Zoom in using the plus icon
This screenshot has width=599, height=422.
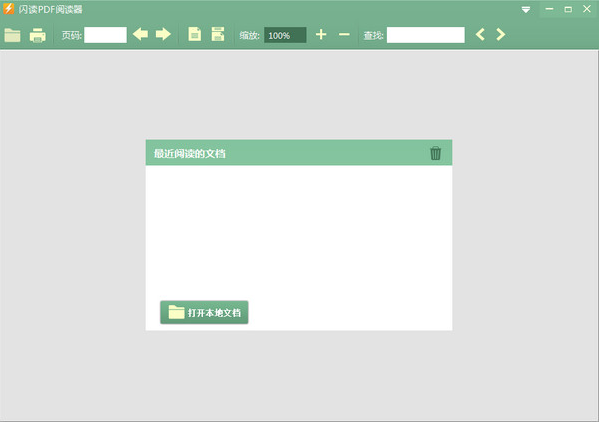(321, 35)
